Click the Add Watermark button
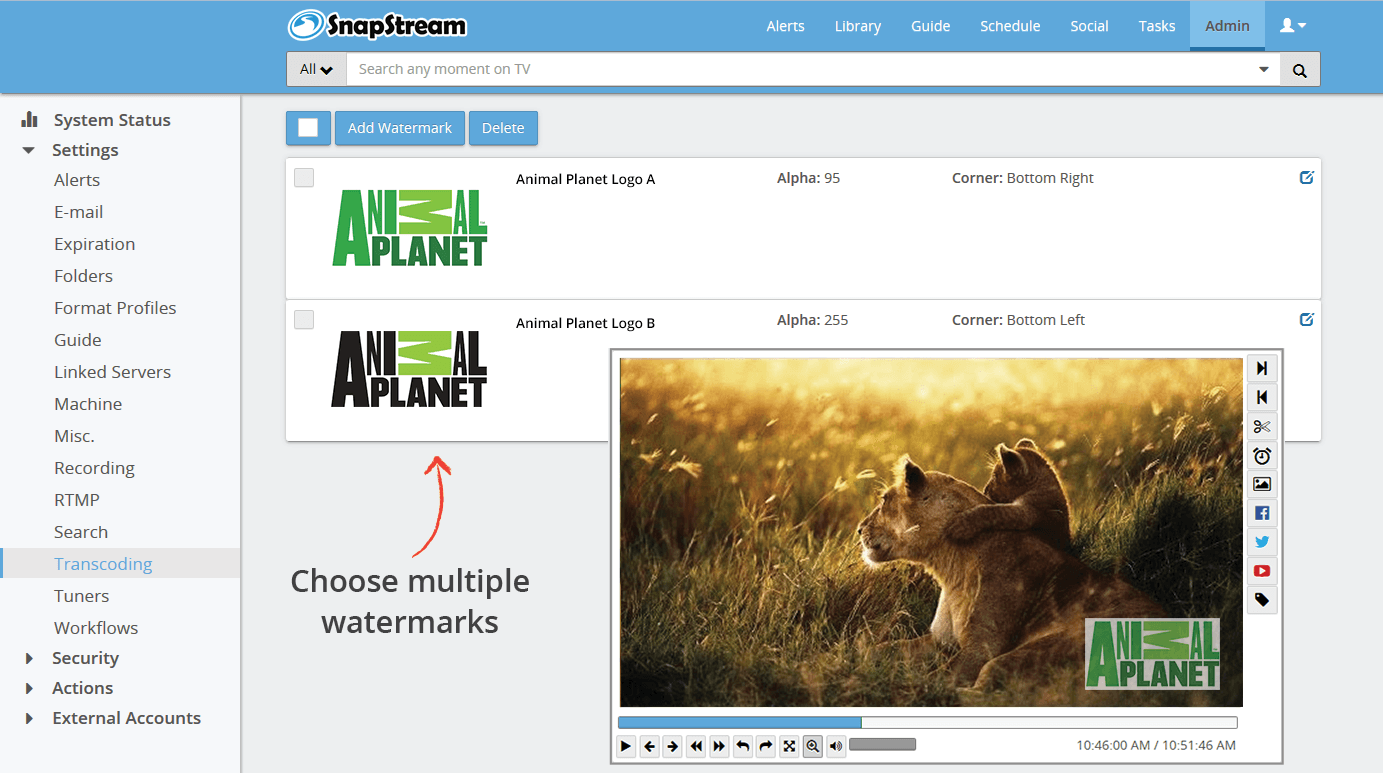The height and width of the screenshot is (773, 1383). [x=400, y=128]
